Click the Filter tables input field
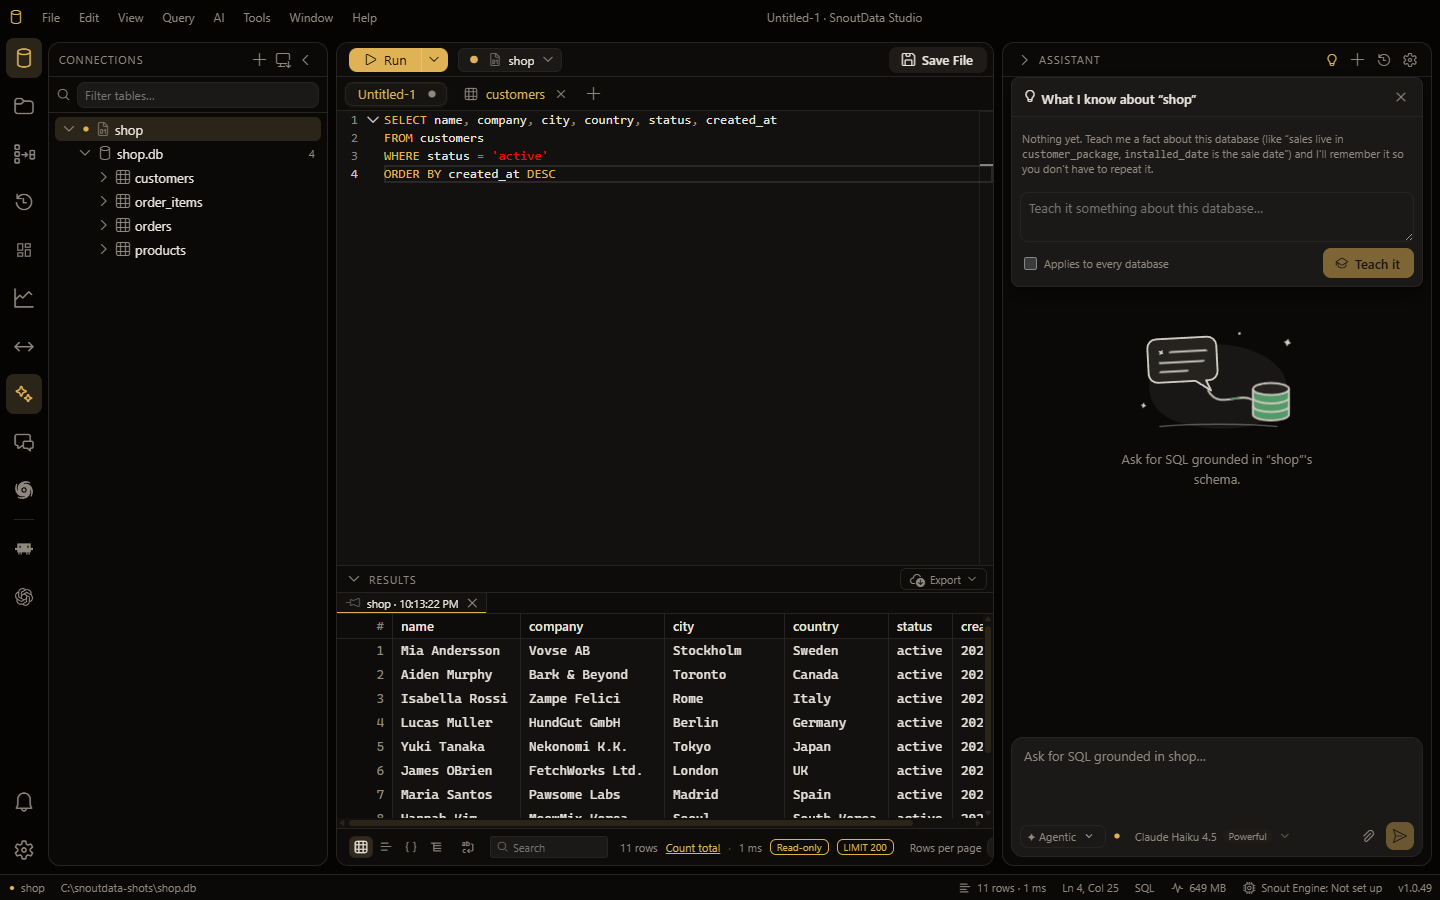 coord(197,95)
